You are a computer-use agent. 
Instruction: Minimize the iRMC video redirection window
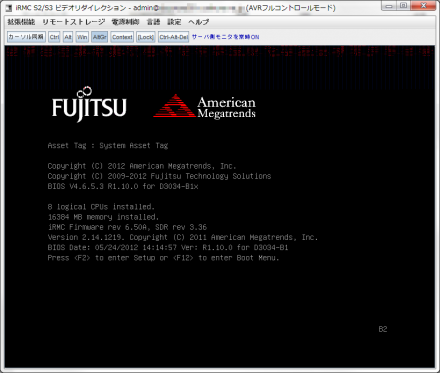389,6
